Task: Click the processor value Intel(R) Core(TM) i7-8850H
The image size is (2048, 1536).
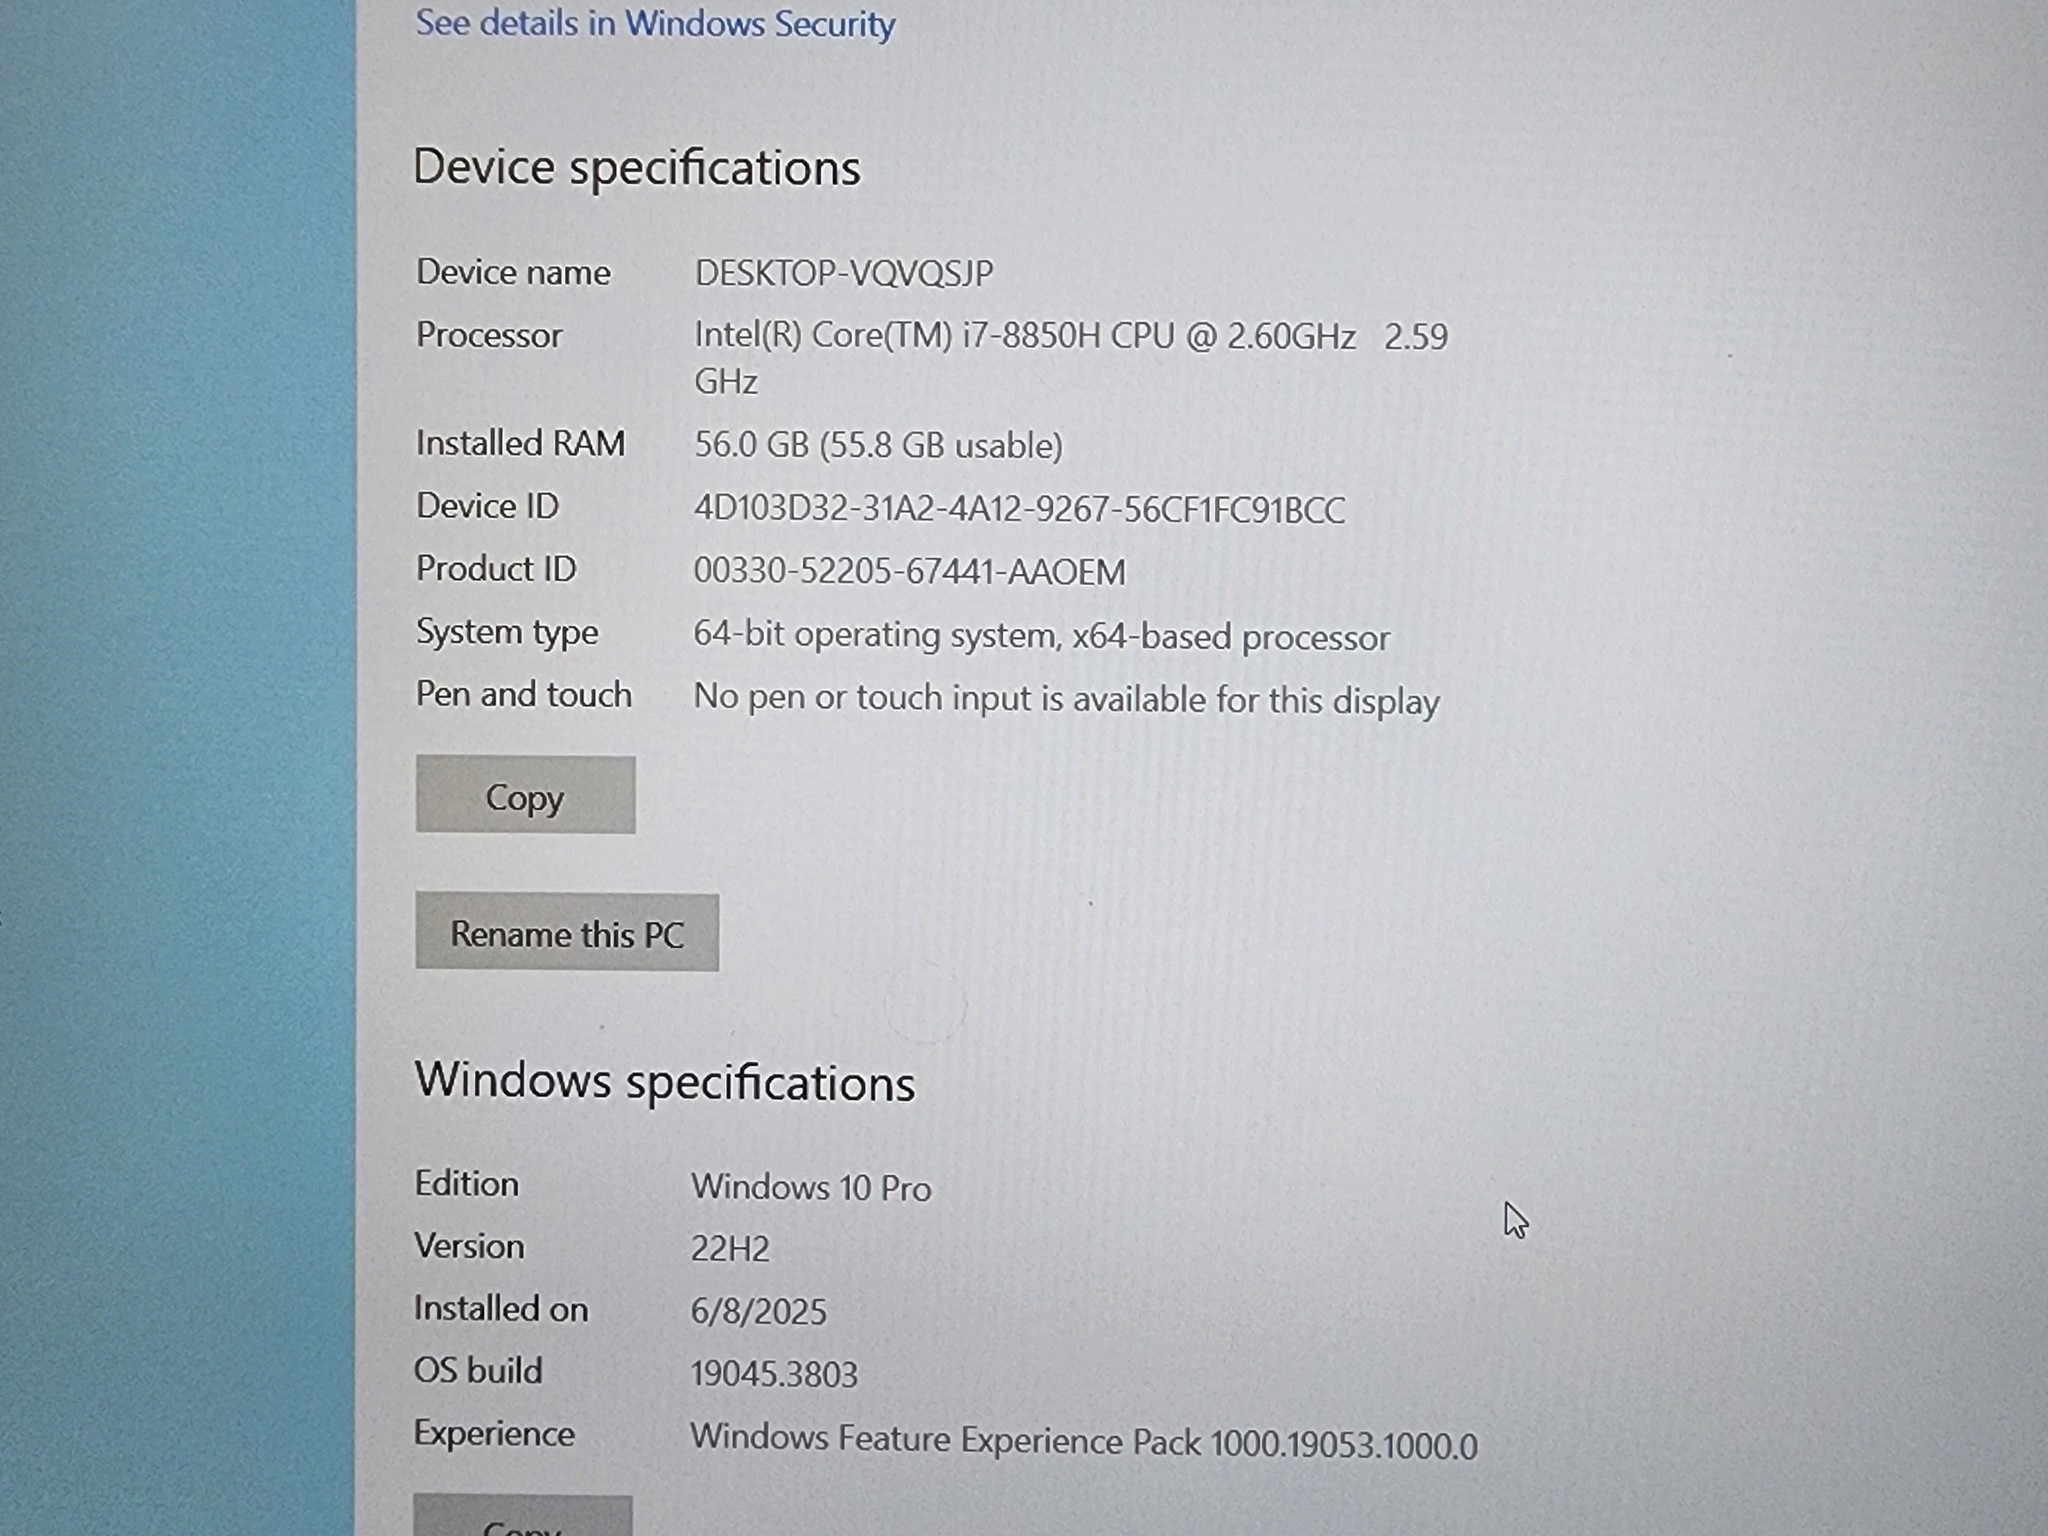Action: click(1071, 357)
